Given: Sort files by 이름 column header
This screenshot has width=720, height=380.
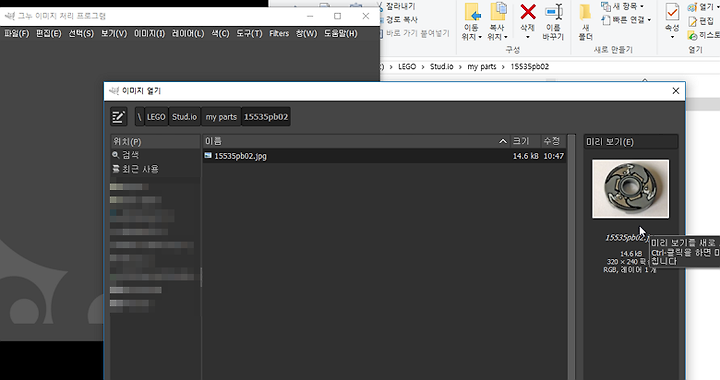Looking at the screenshot, I should pos(356,141).
